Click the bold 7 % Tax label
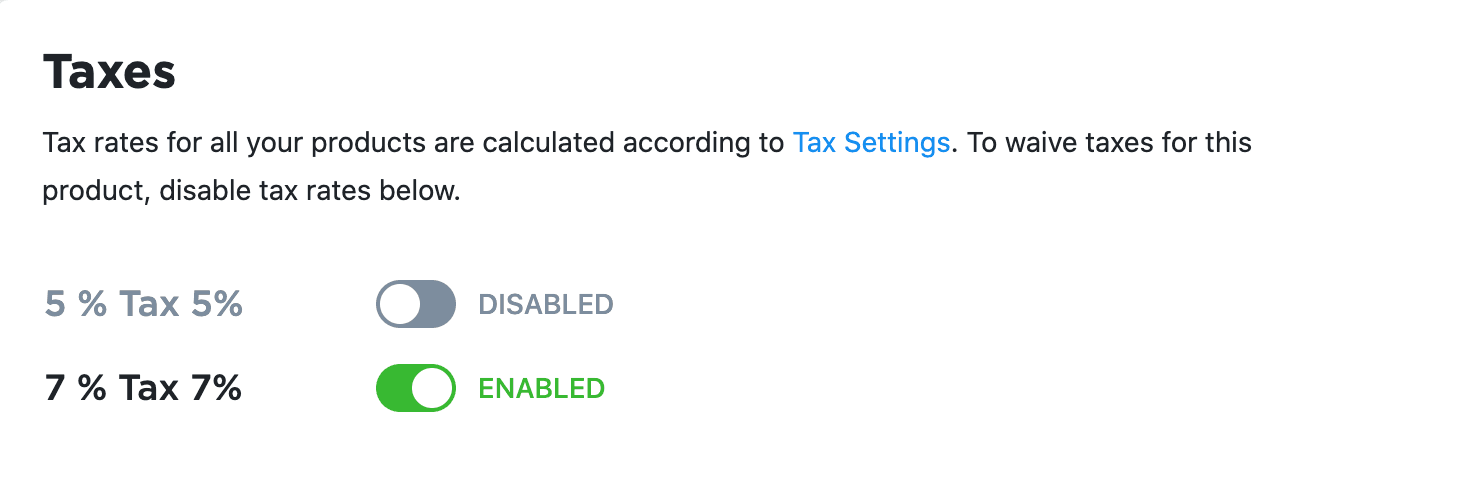The image size is (1462, 498). pos(143,388)
